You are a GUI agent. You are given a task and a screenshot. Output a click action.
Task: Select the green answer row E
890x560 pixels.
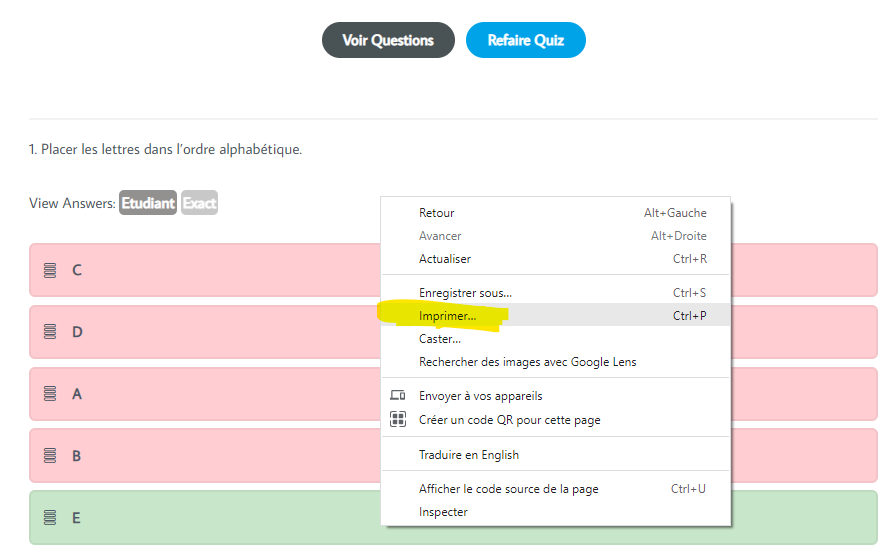[x=454, y=517]
